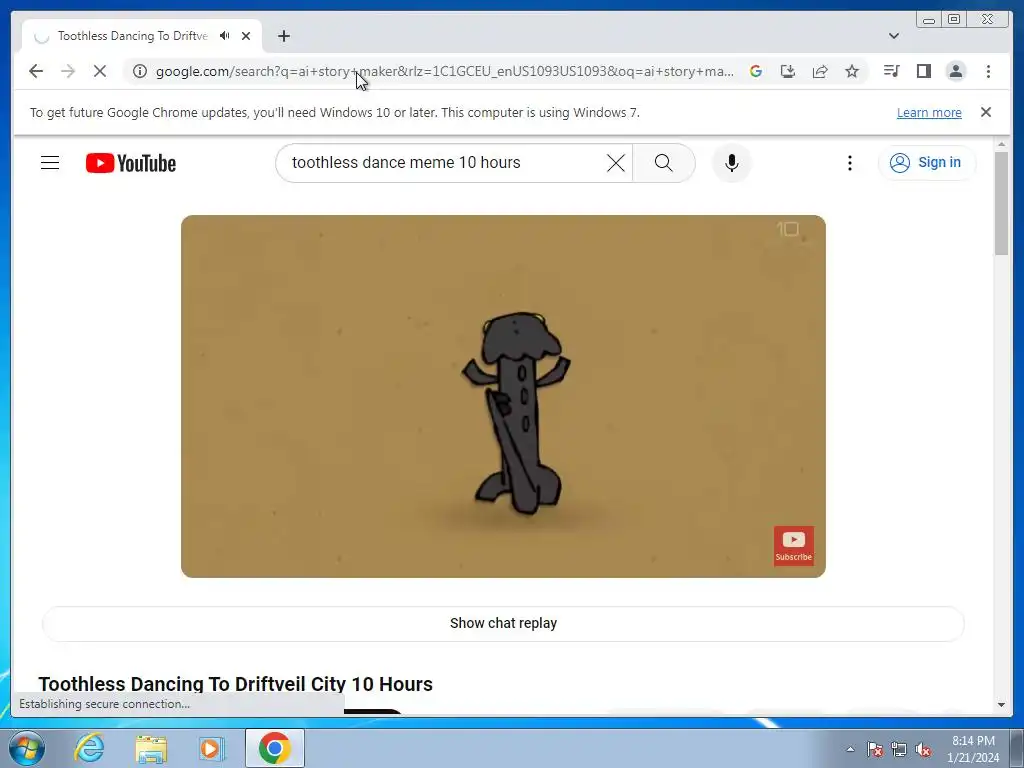Click the page scrollbar down arrow
The image size is (1024, 768).
(1001, 705)
